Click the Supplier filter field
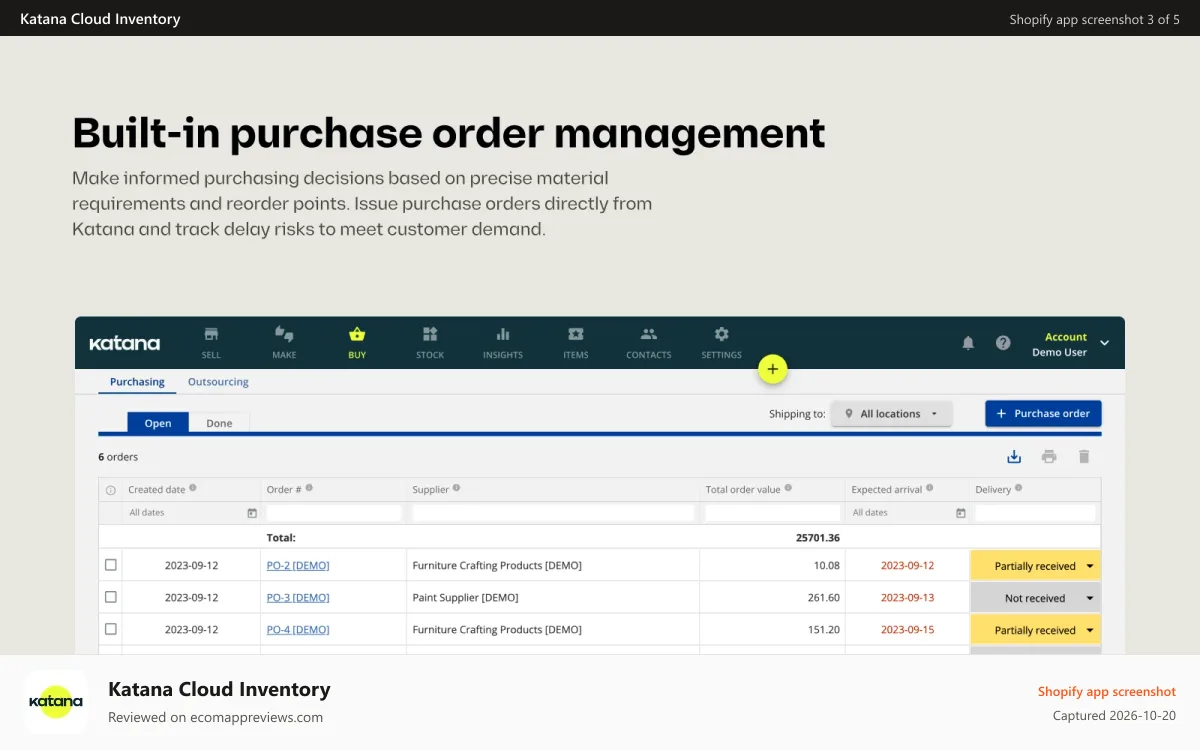This screenshot has height=750, width=1200. point(553,513)
